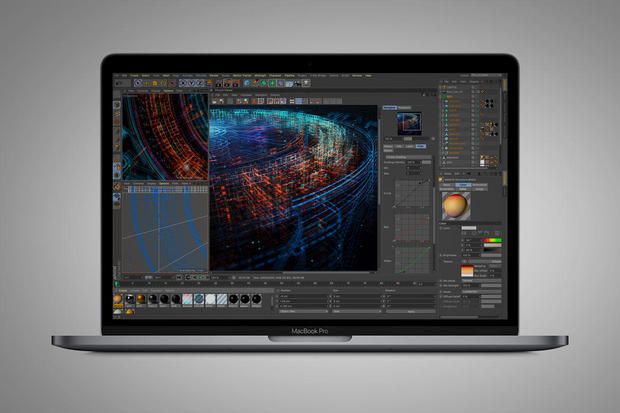620x413 pixels.
Task: Open the Create menu
Action: point(134,76)
